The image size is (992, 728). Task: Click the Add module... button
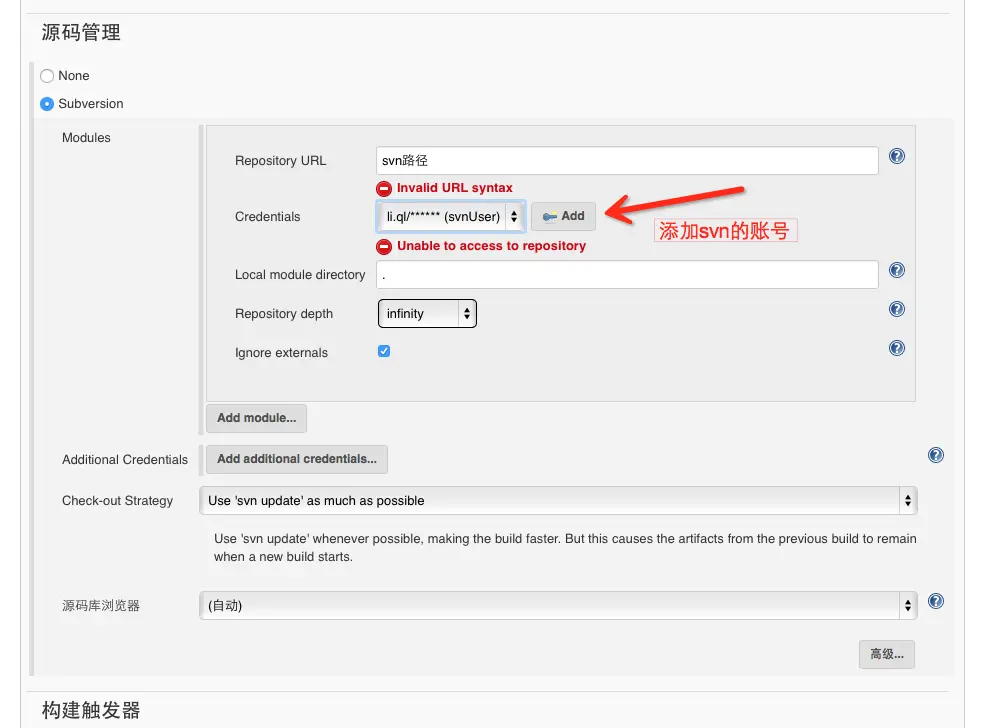click(256, 418)
